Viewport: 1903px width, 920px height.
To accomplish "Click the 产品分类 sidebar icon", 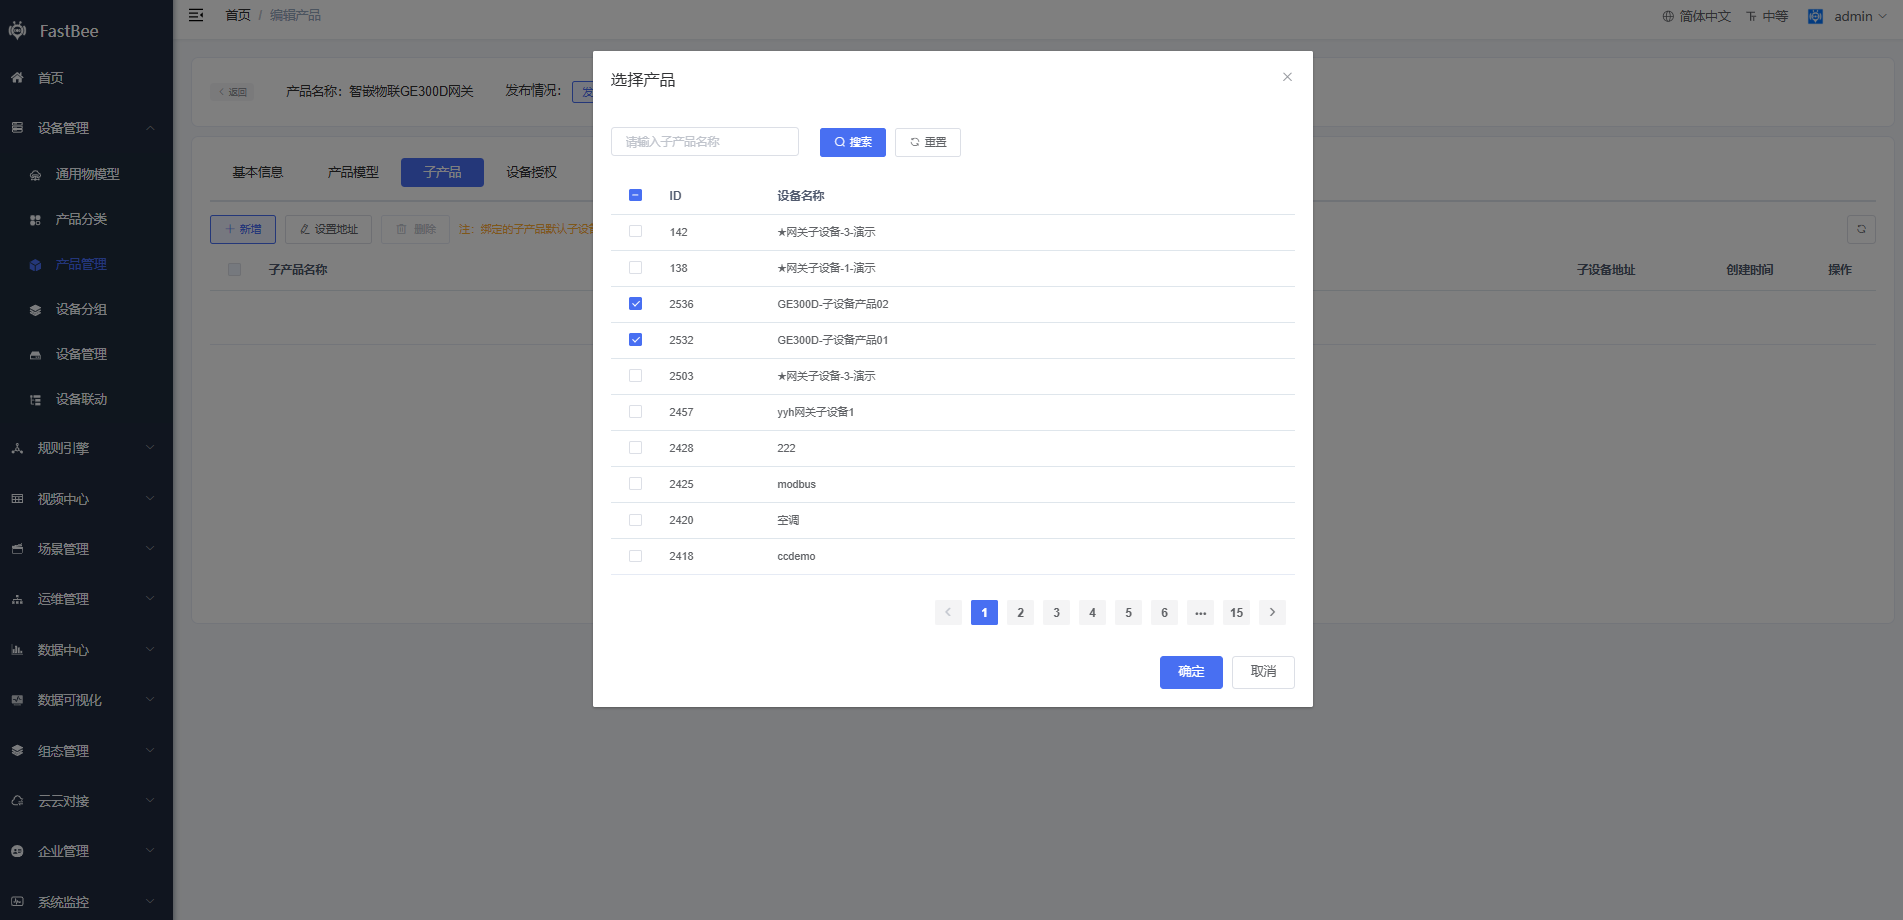I will 35,219.
